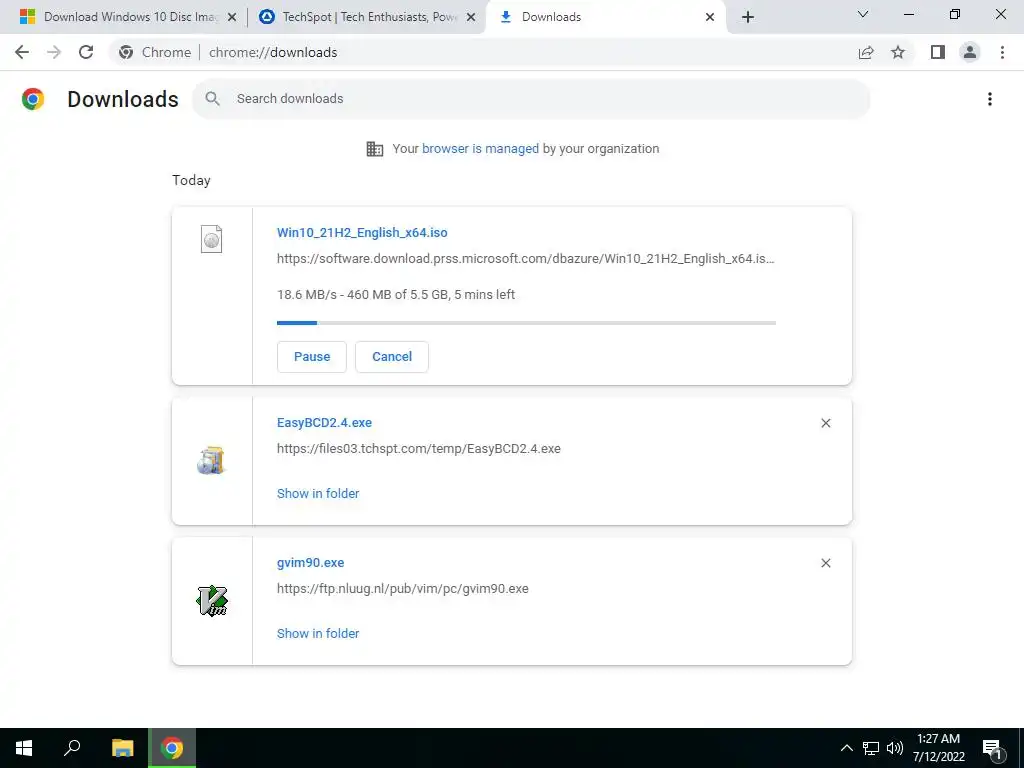Remove EasyBCD2.4.exe from the list
1024x768 pixels.
point(825,423)
